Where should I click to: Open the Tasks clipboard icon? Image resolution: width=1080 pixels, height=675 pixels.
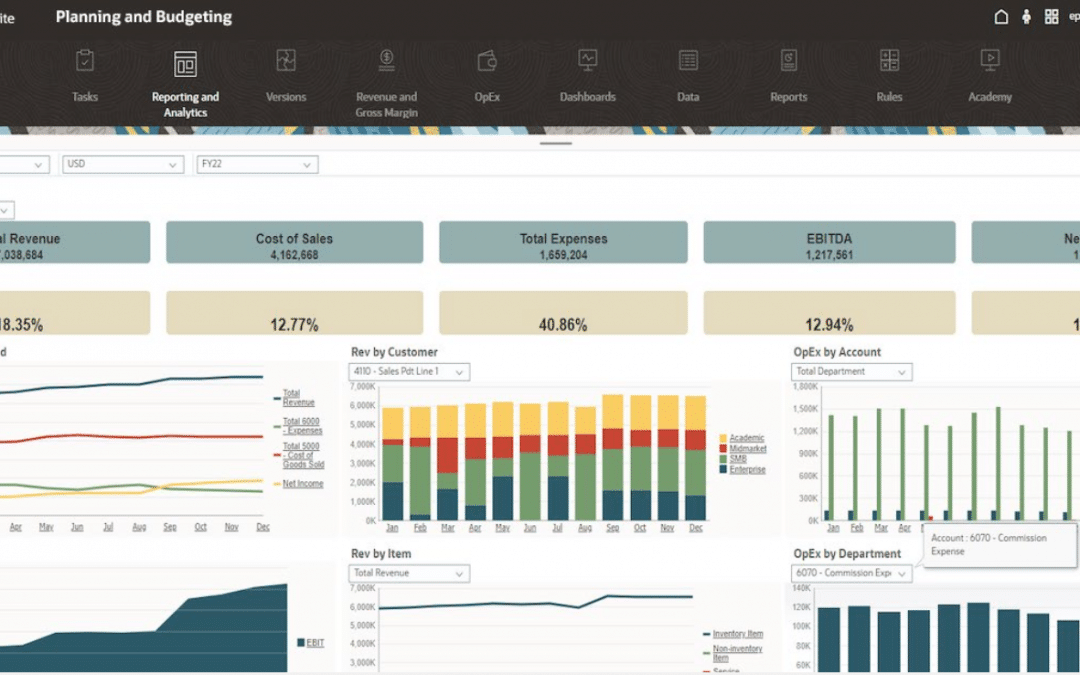pos(85,61)
